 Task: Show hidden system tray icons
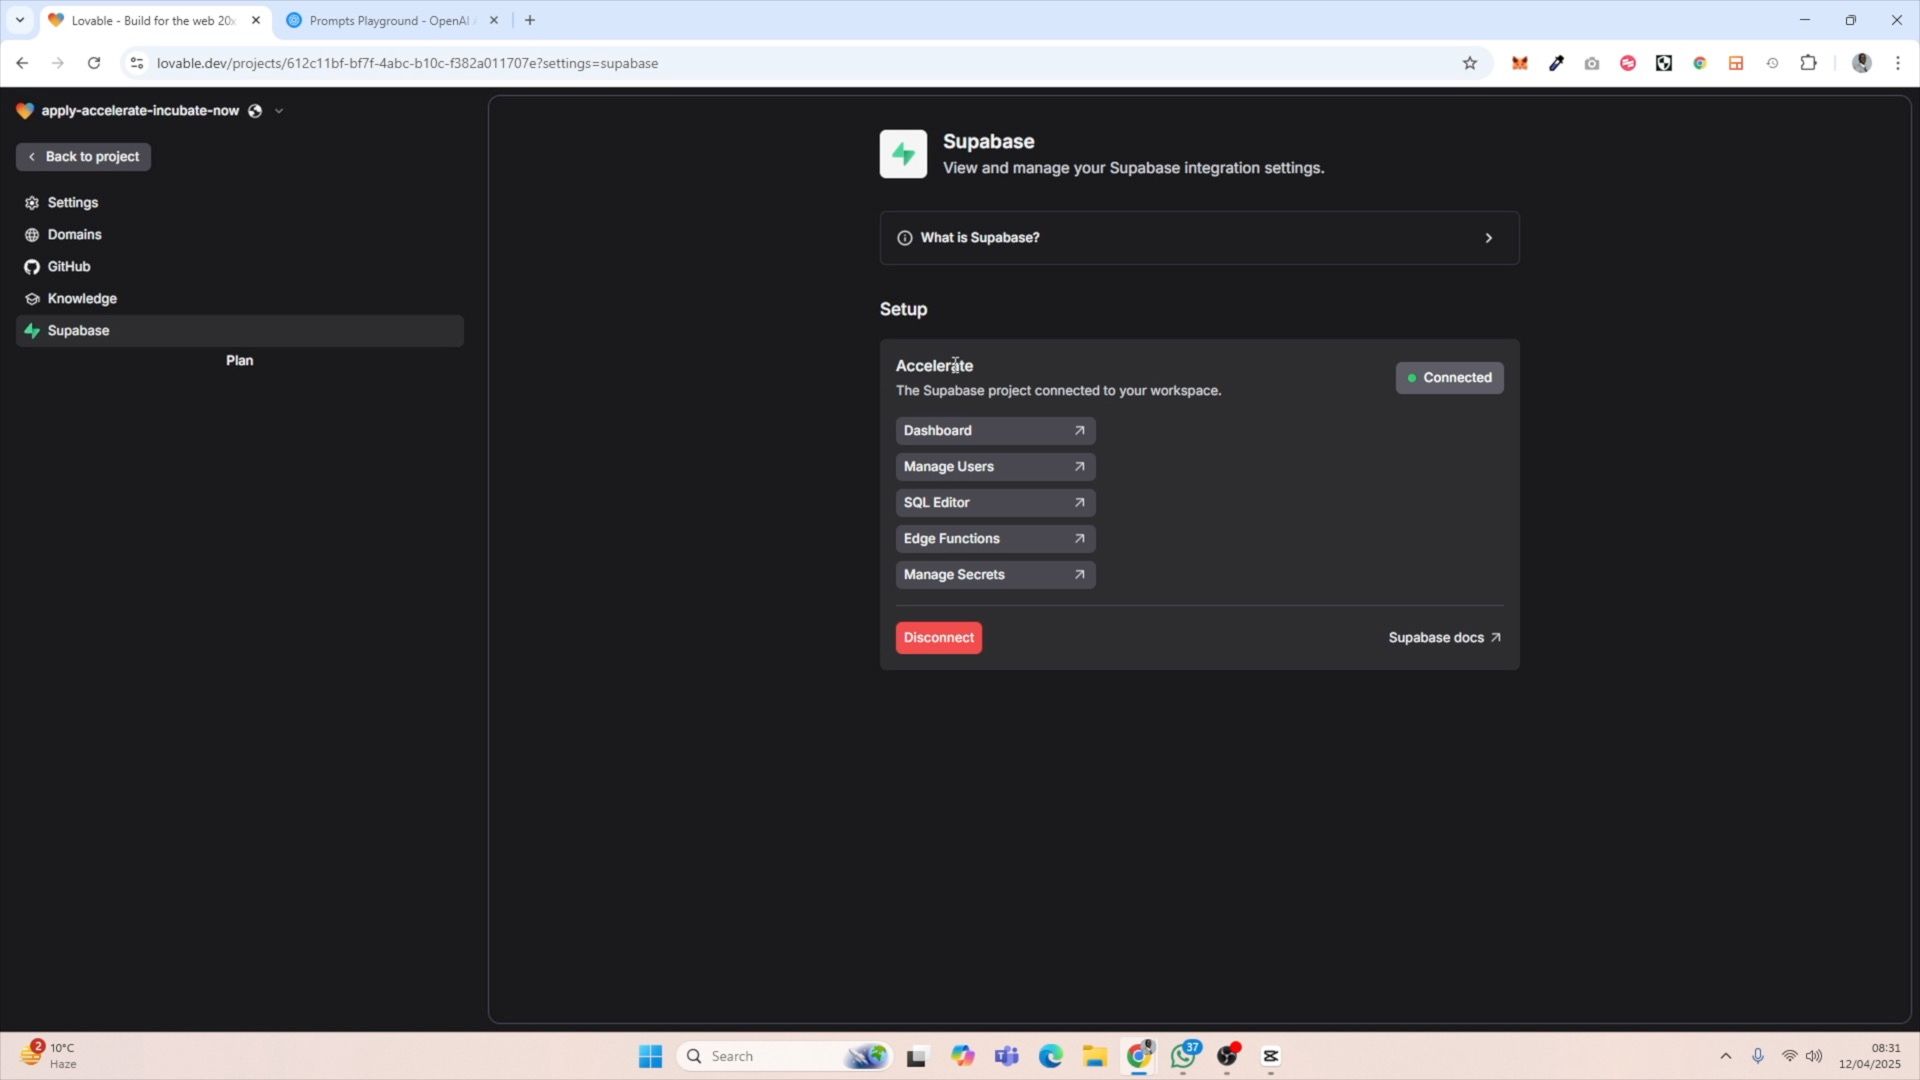point(1725,1056)
